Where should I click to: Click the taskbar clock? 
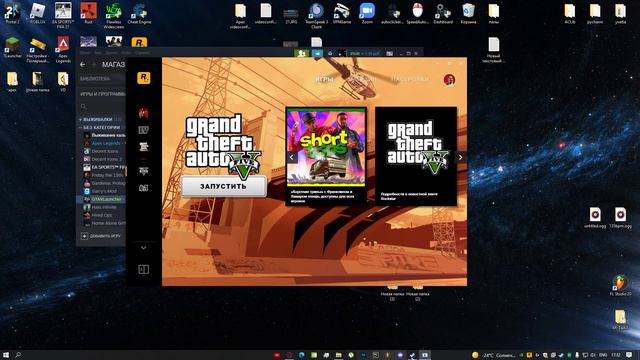click(616, 355)
